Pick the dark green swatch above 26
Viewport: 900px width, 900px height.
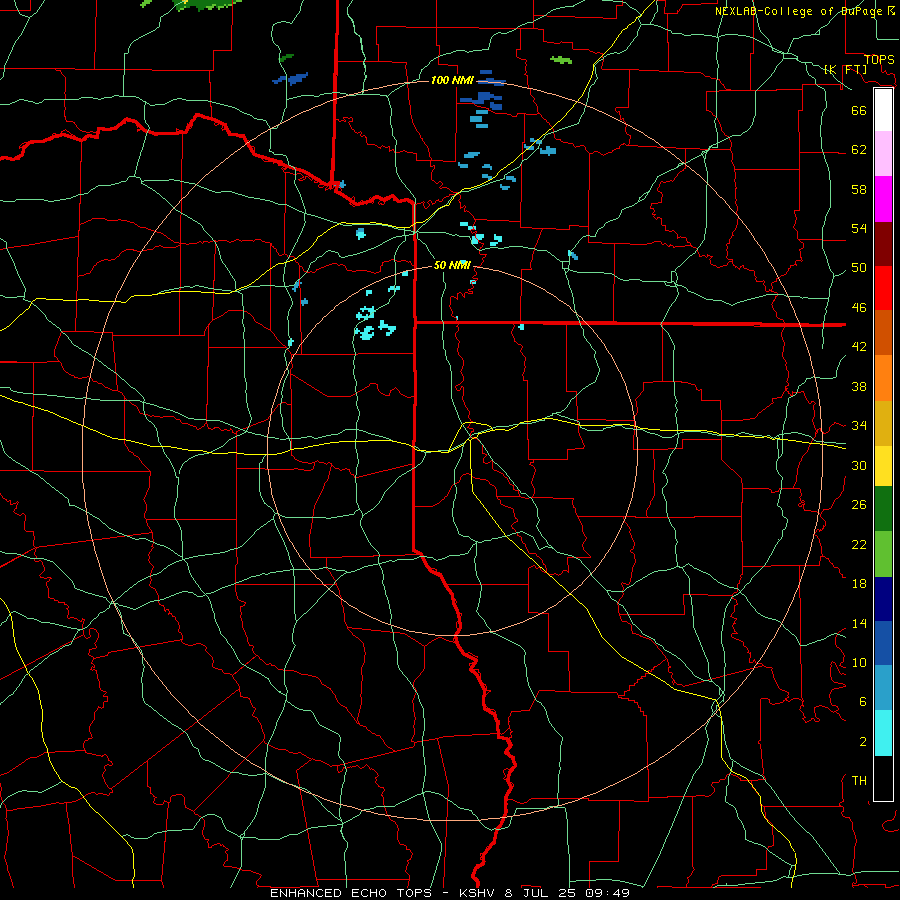[x=883, y=509]
